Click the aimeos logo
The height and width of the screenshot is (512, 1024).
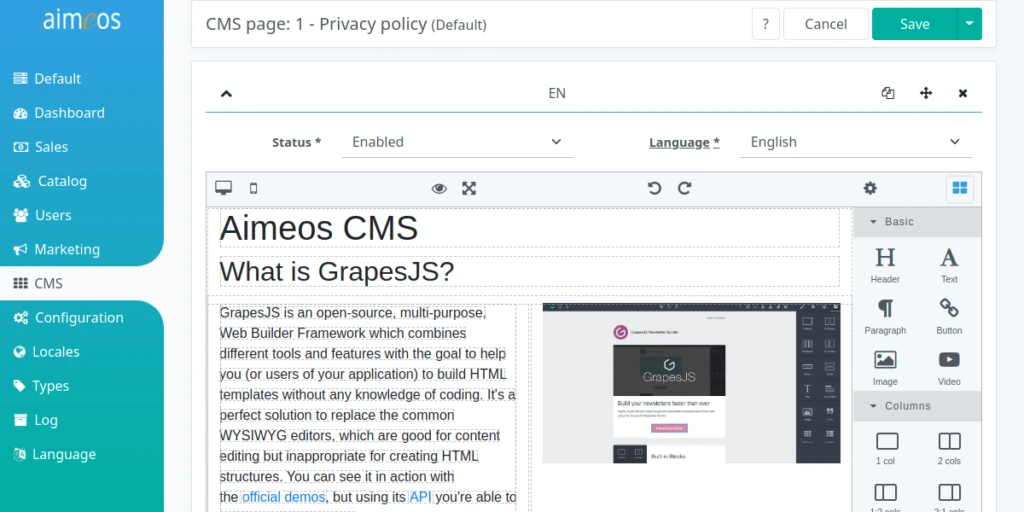coord(82,20)
